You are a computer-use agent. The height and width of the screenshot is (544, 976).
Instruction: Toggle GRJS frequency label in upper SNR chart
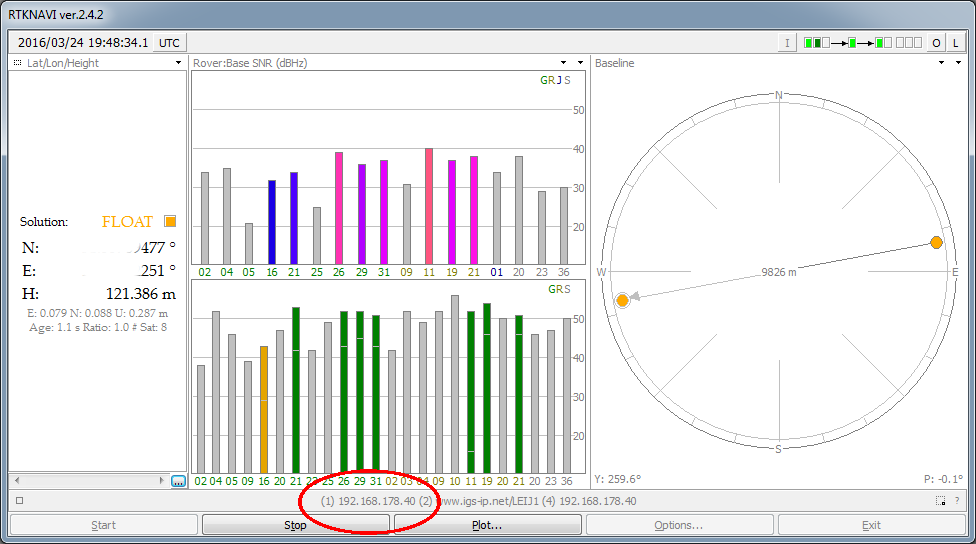click(x=555, y=81)
